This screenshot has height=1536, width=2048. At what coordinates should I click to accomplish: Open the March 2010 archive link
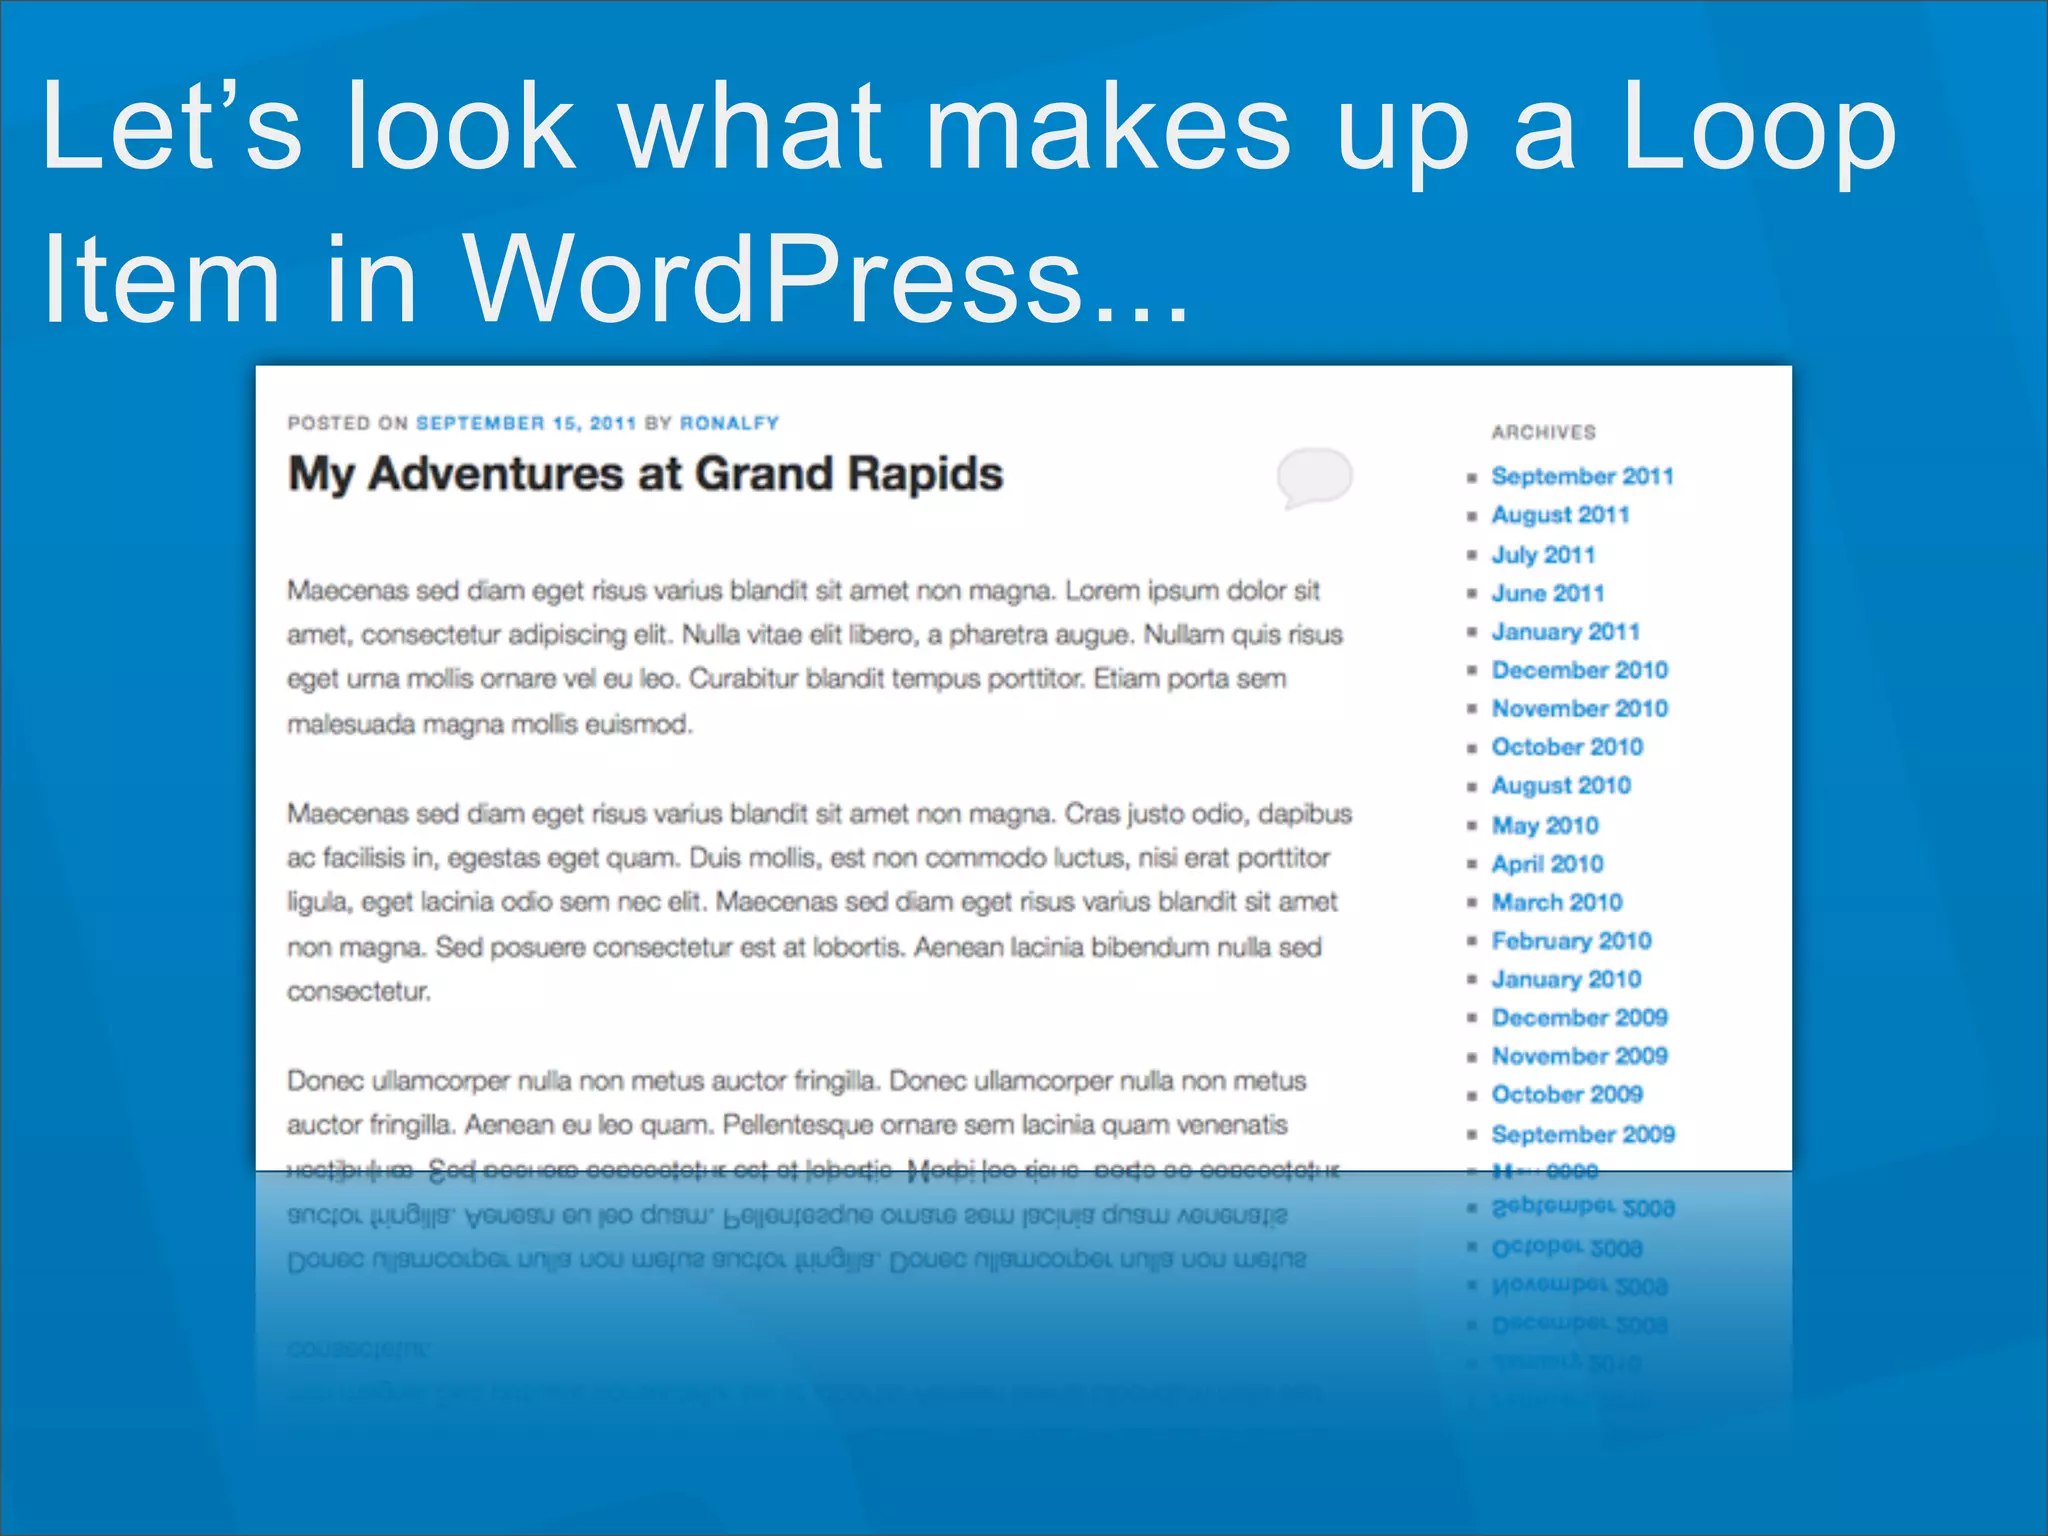click(1556, 902)
